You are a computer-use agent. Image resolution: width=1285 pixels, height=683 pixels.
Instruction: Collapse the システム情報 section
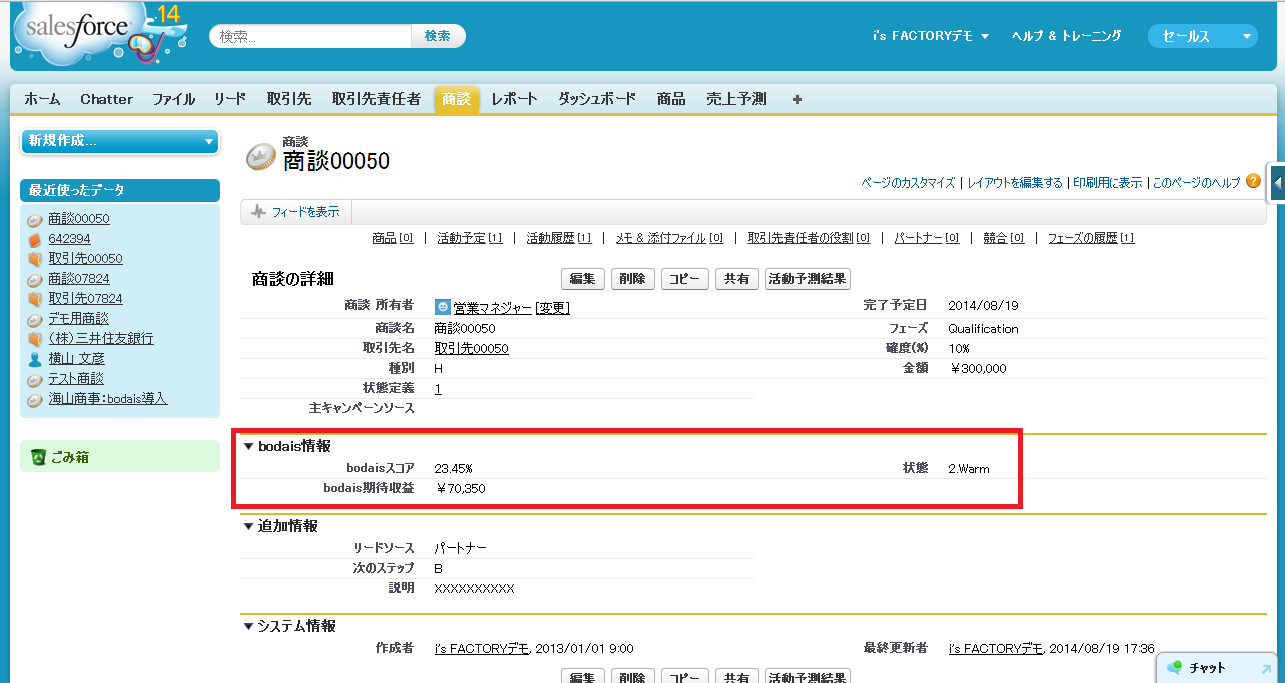tap(249, 626)
